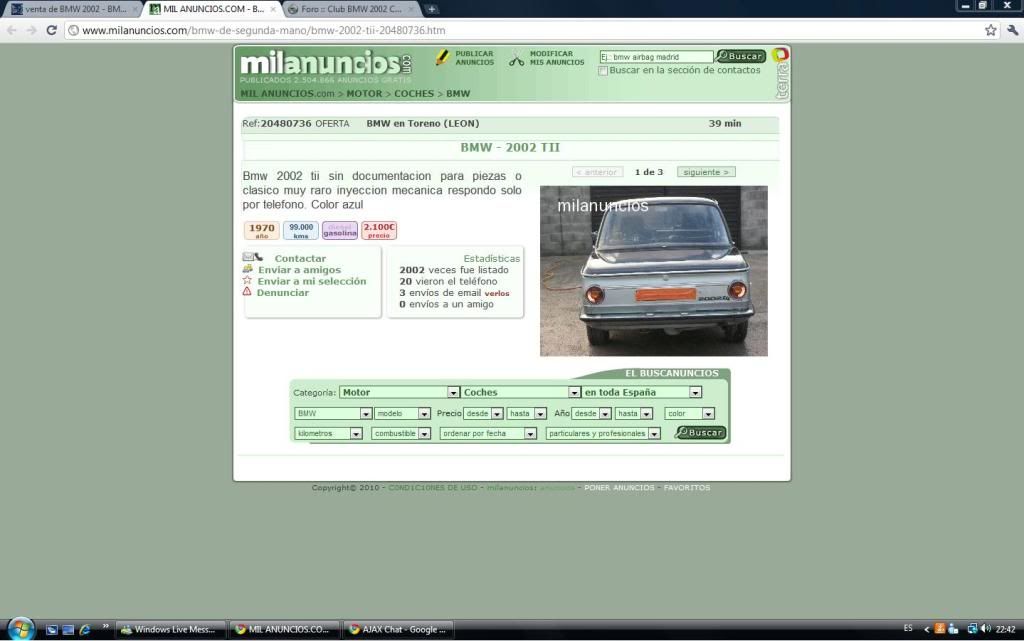Focus the top search input field
The width and height of the screenshot is (1024, 641).
656,57
